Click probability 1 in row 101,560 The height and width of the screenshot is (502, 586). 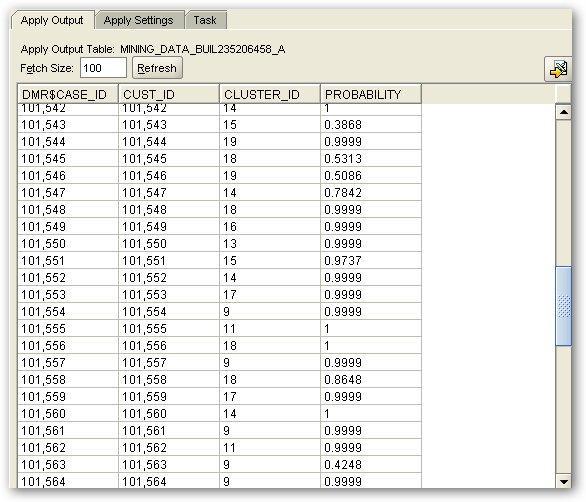coord(371,414)
